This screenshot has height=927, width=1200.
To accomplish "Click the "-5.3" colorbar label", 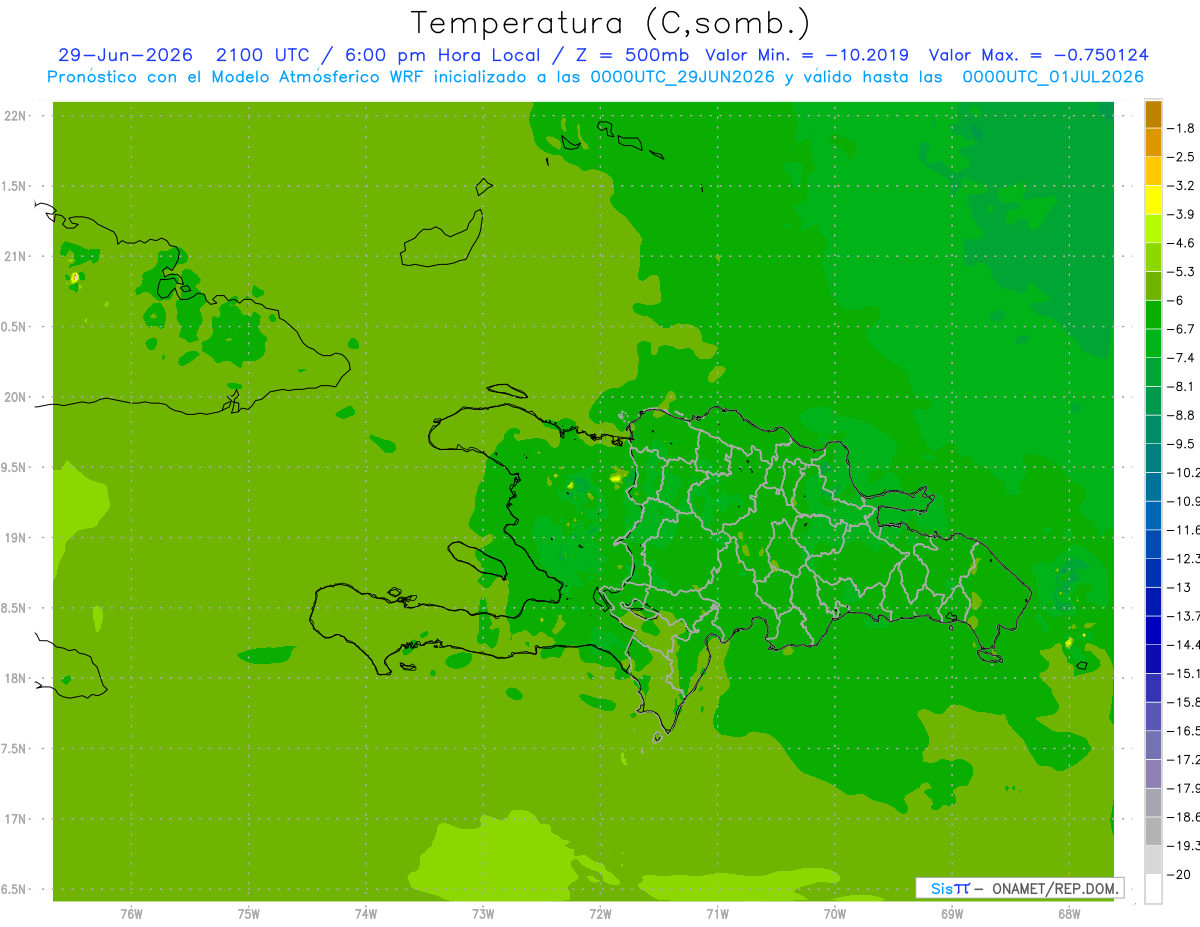I will [1182, 271].
